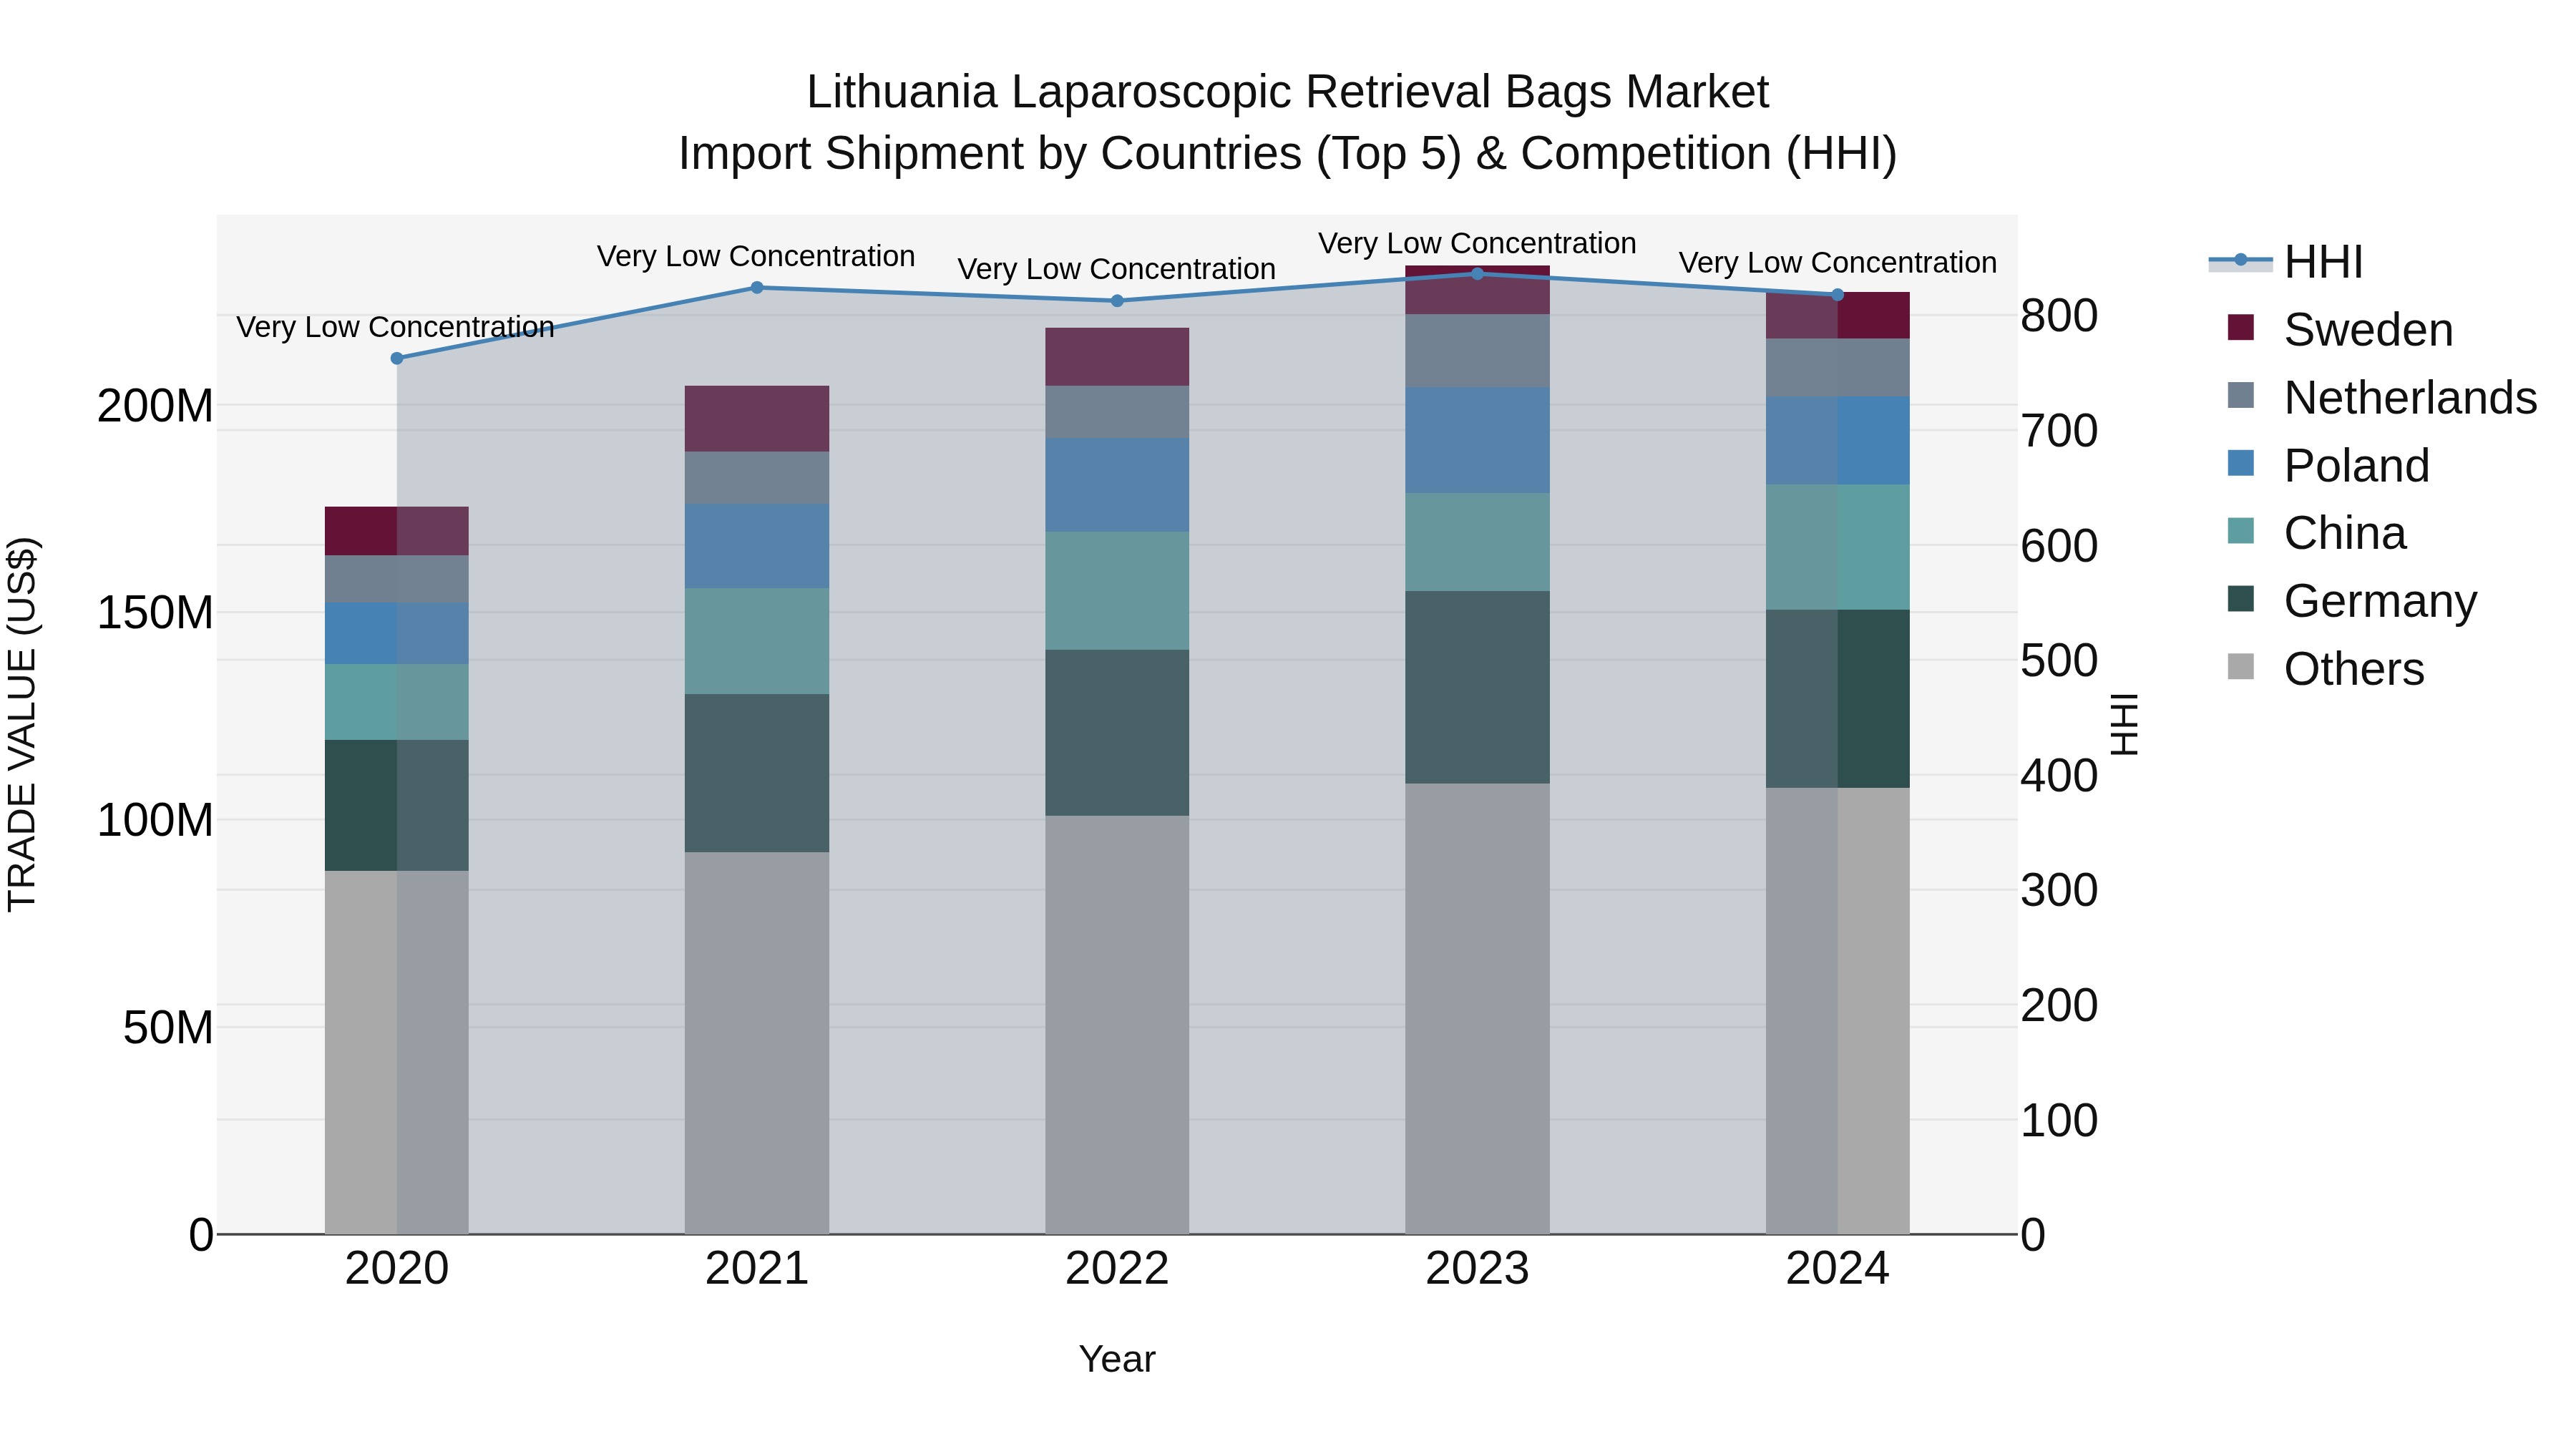This screenshot has height=1449, width=2576.
Task: Click the 500 HHI axis tick label
Action: [2059, 661]
